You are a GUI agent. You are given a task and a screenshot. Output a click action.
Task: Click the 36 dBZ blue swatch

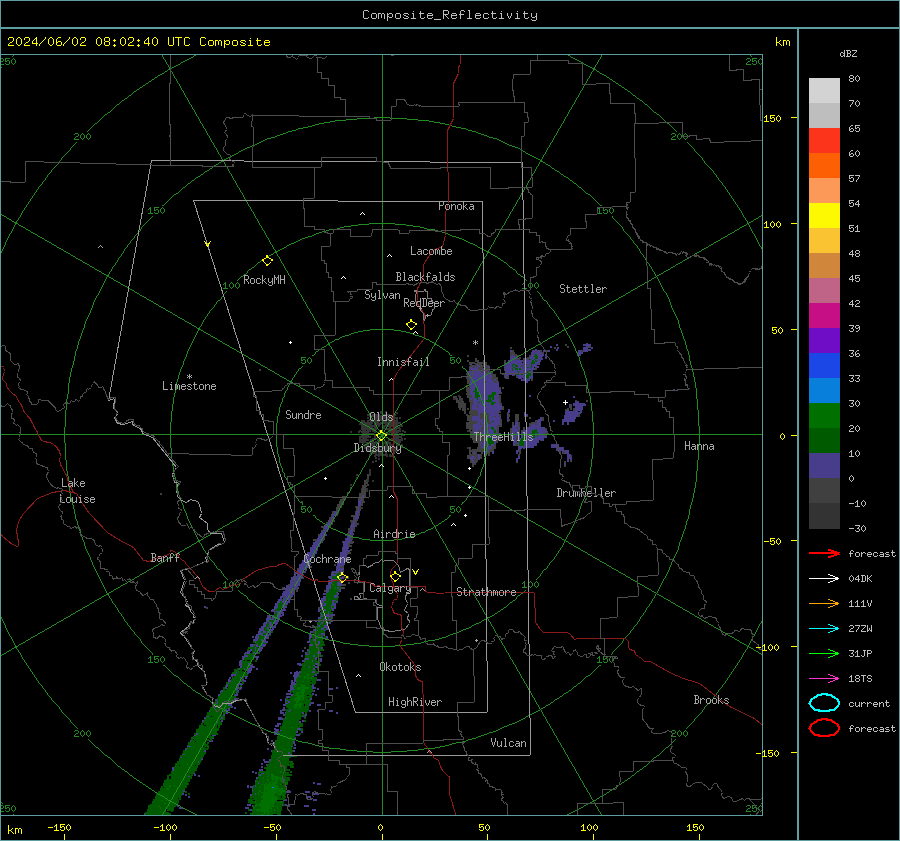[x=824, y=365]
